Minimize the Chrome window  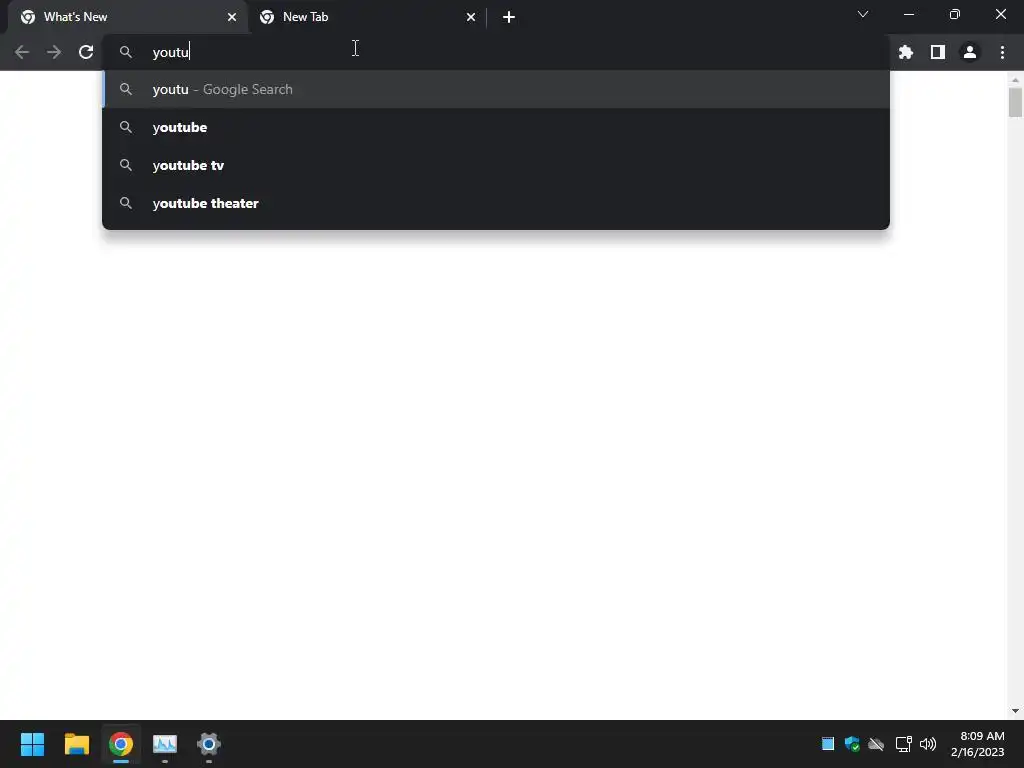click(908, 14)
